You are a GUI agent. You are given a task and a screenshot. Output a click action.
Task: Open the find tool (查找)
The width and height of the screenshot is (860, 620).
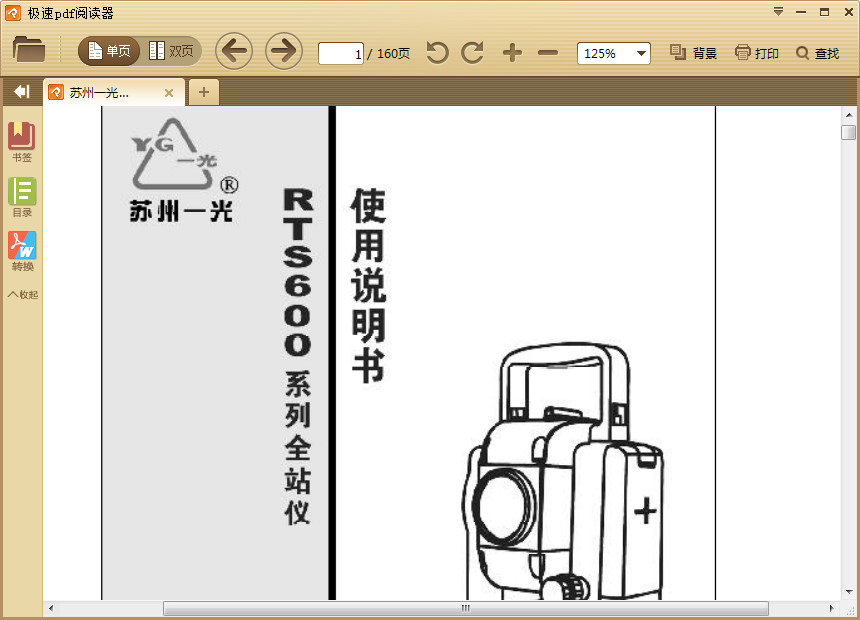click(817, 53)
